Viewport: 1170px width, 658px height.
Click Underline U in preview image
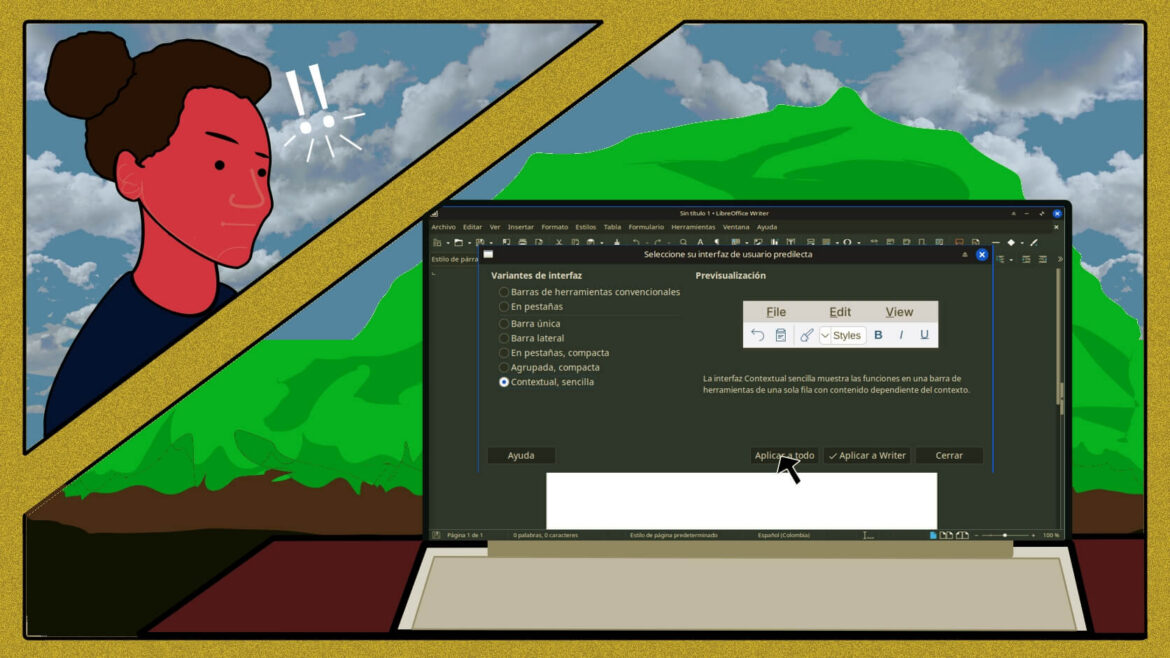(x=924, y=335)
